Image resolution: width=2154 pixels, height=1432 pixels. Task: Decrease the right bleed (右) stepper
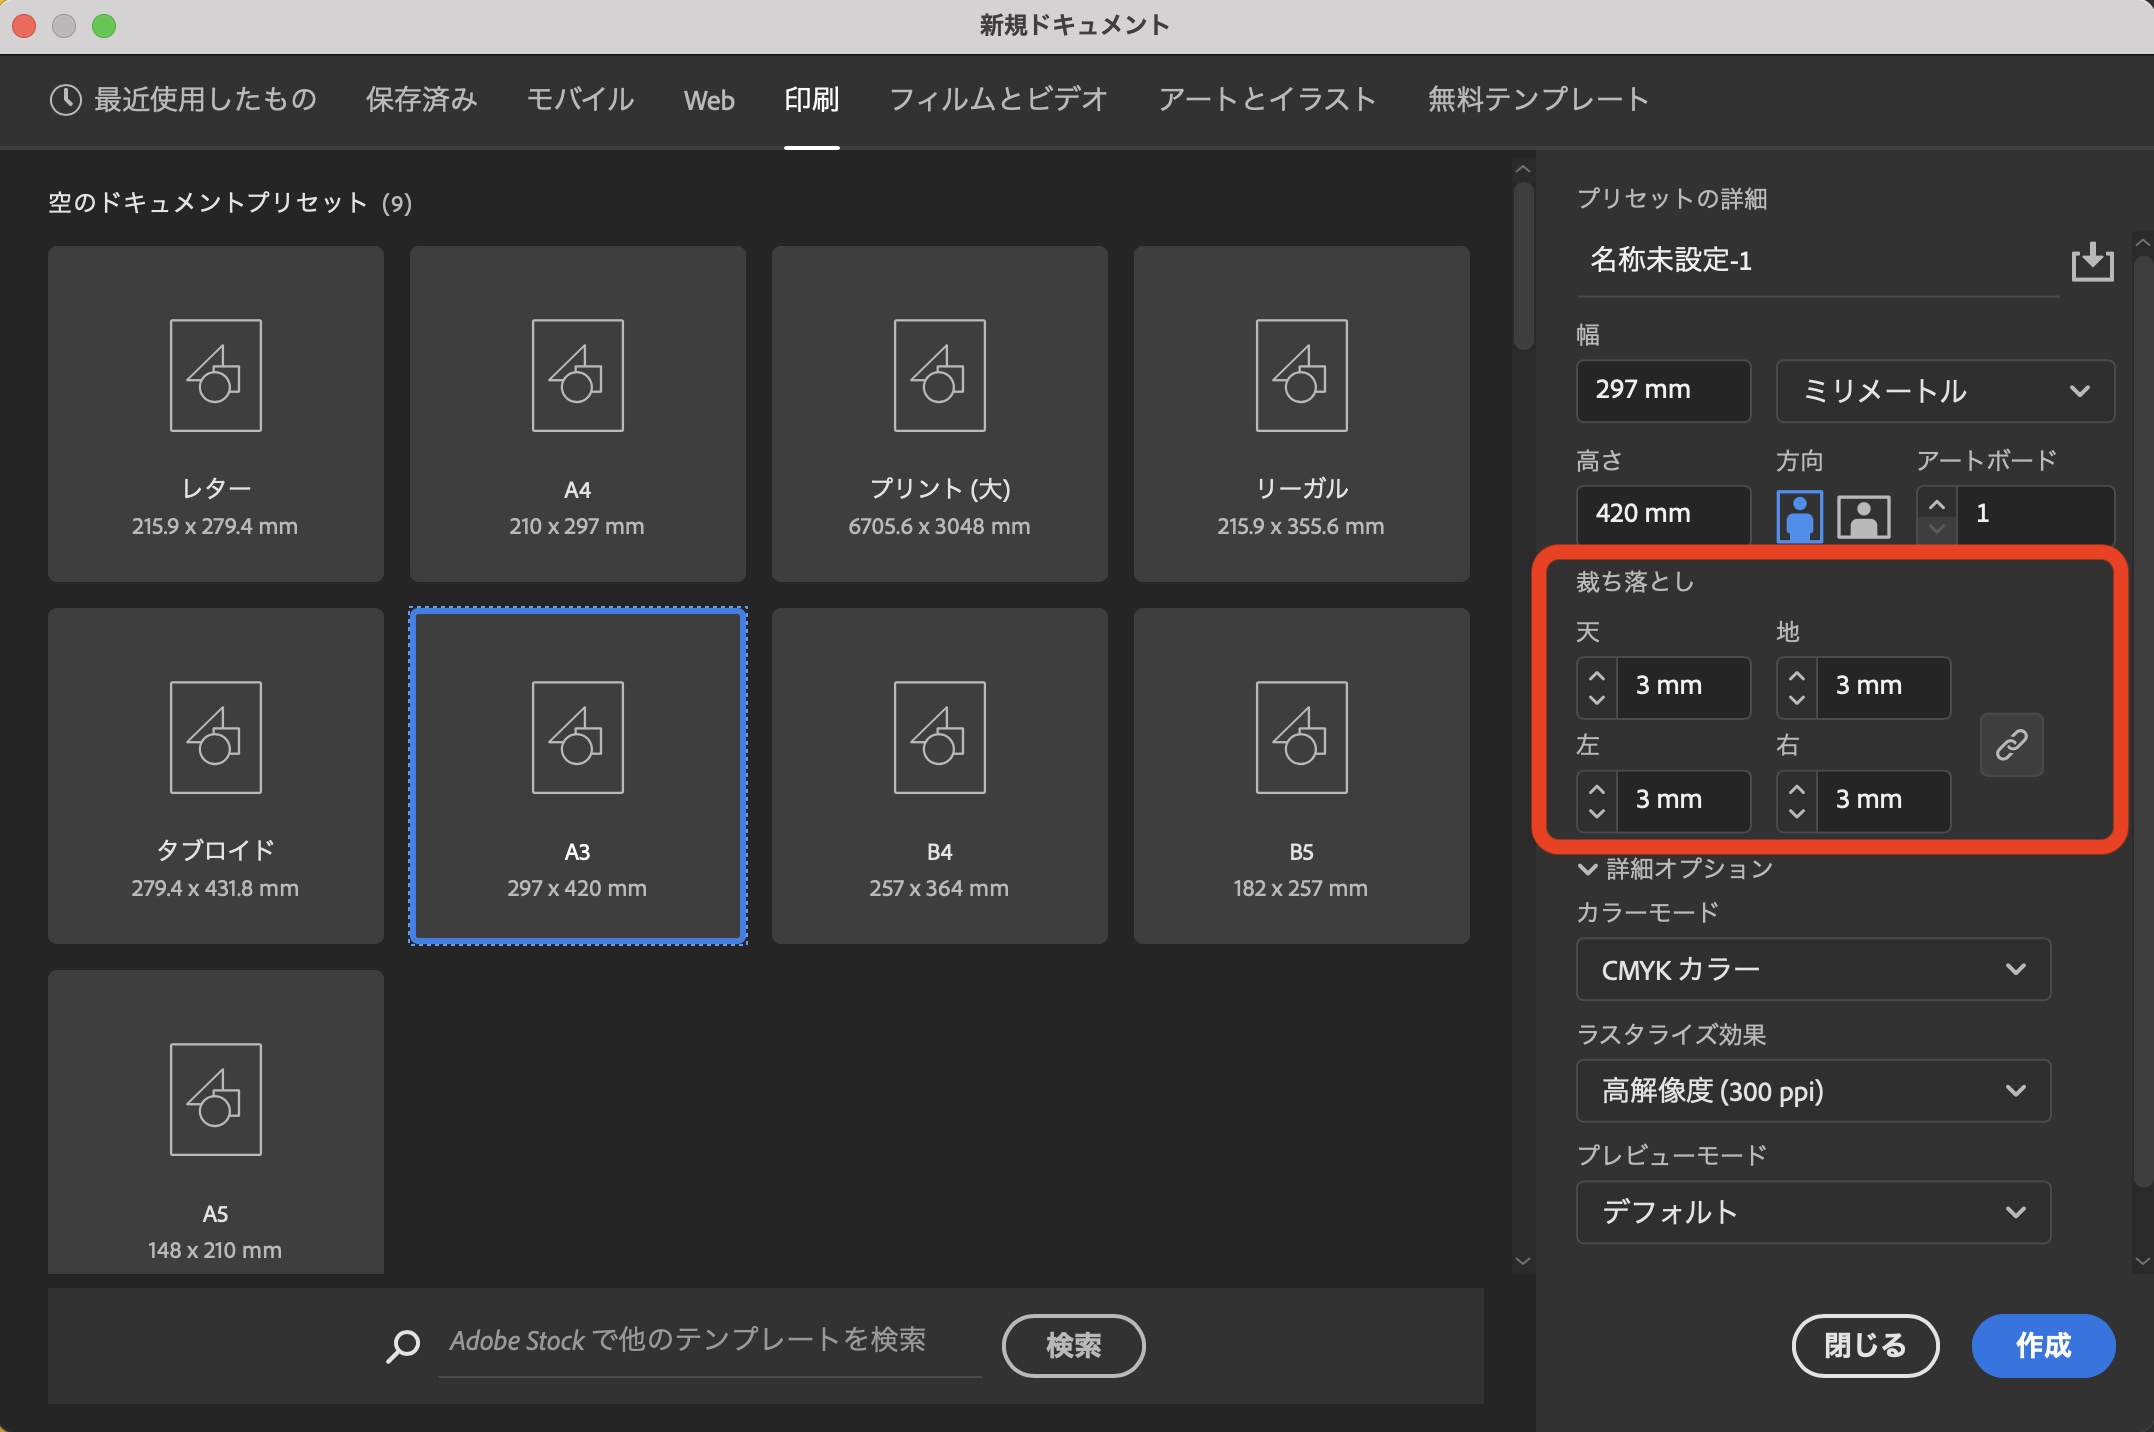point(1797,813)
